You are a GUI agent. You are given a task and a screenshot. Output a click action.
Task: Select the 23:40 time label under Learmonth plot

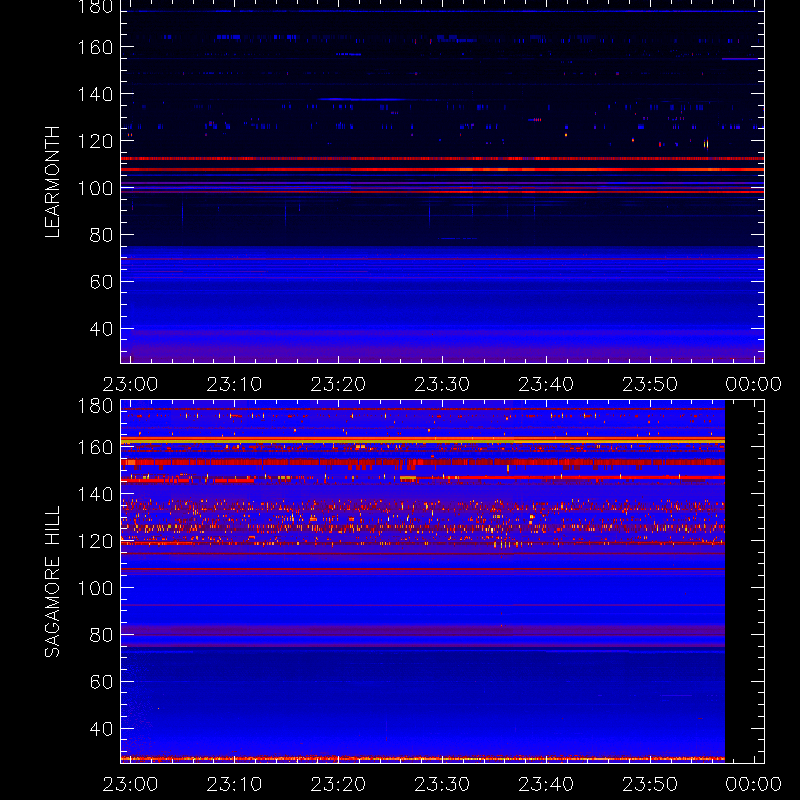[x=546, y=384]
